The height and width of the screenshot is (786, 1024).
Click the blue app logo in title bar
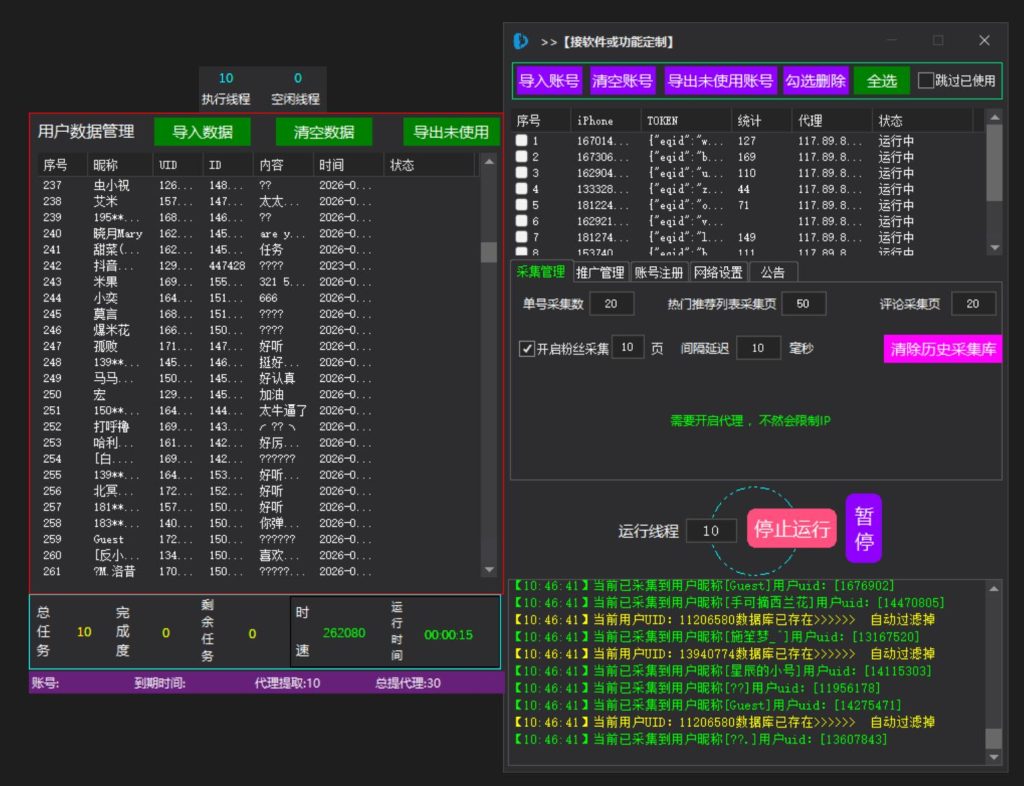(x=520, y=41)
